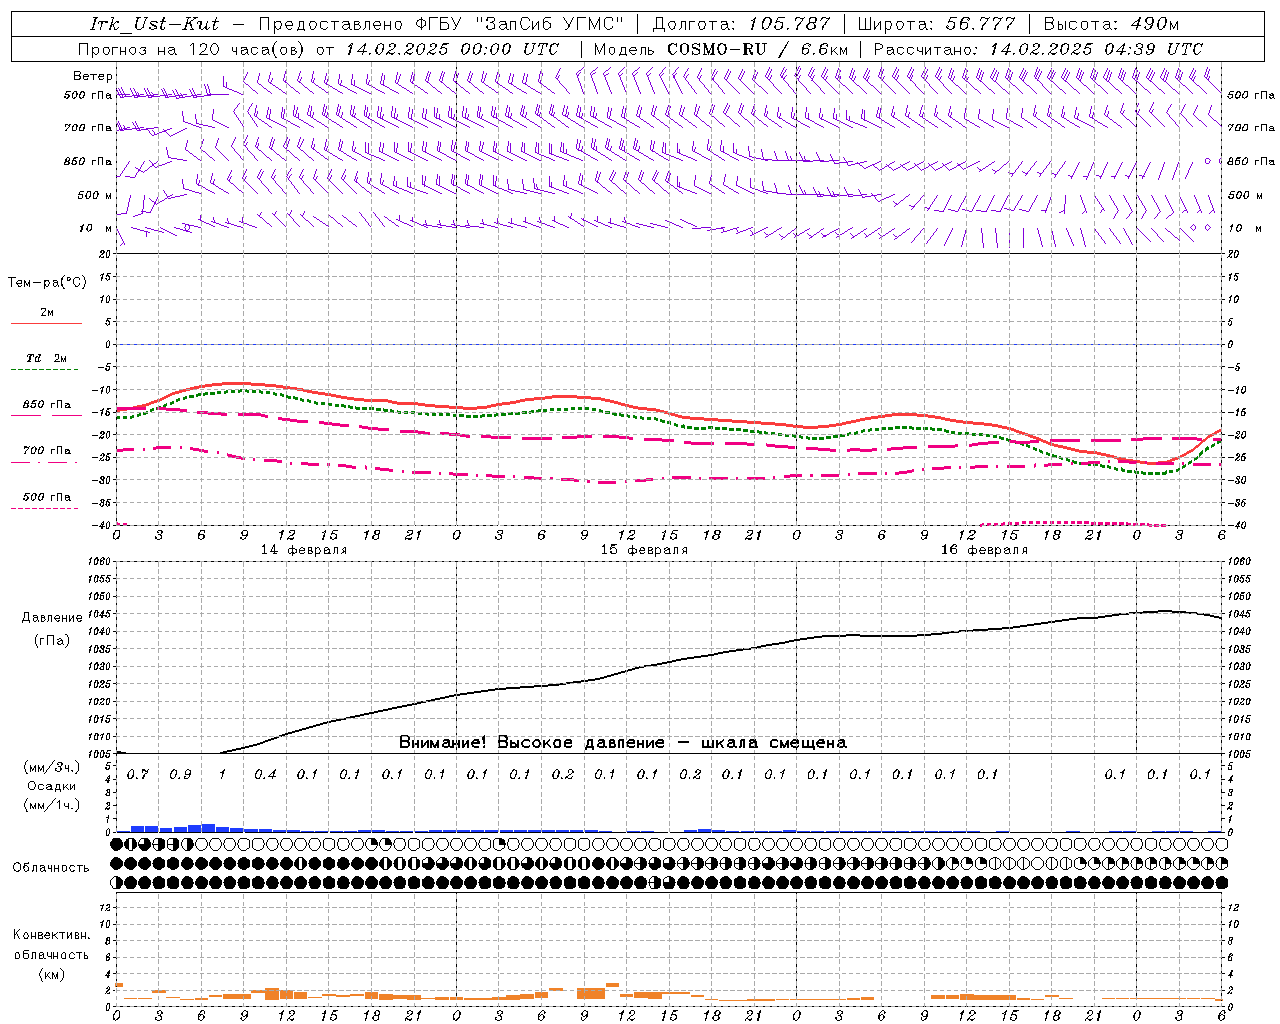The width and height of the screenshot is (1280, 1024).
Task: Click the warning text Внимание! Высокое давление
Action: click(532, 743)
